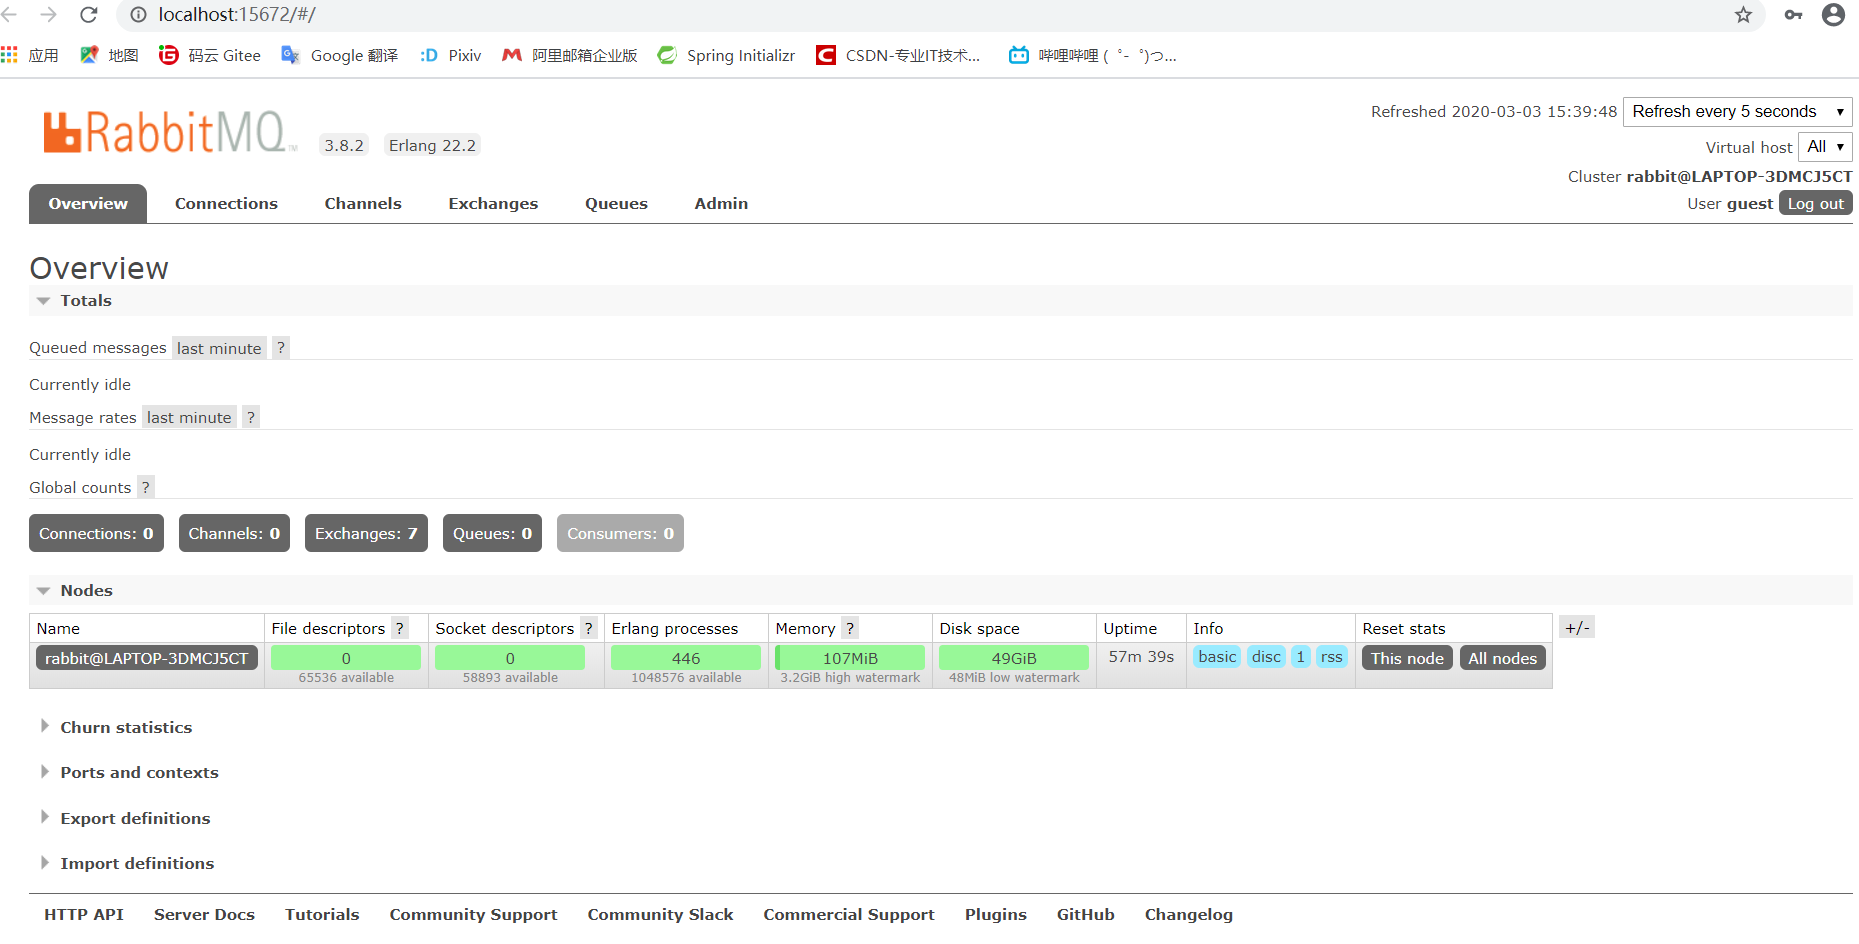Click the basic info tag
The height and width of the screenshot is (944, 1859).
click(x=1217, y=657)
